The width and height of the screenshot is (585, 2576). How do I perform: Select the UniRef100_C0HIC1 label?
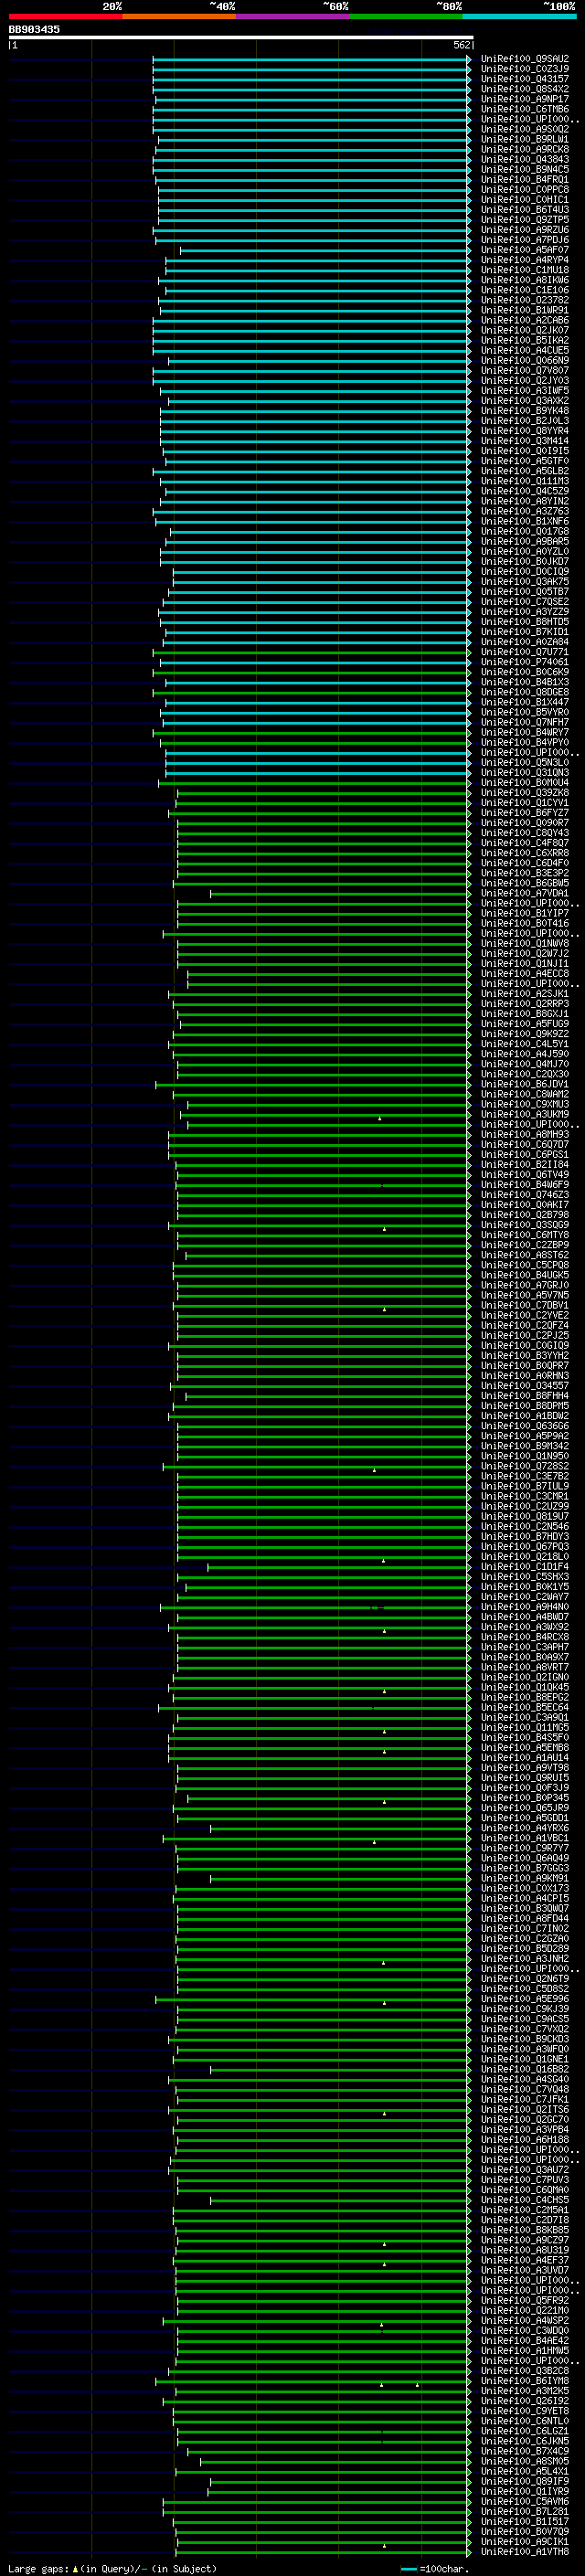(x=525, y=199)
